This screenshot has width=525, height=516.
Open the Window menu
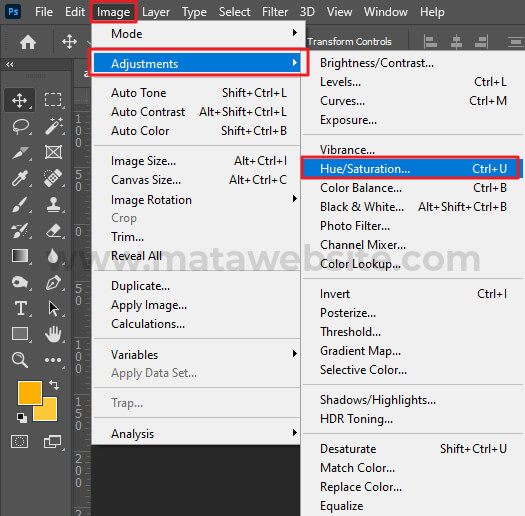click(x=385, y=12)
